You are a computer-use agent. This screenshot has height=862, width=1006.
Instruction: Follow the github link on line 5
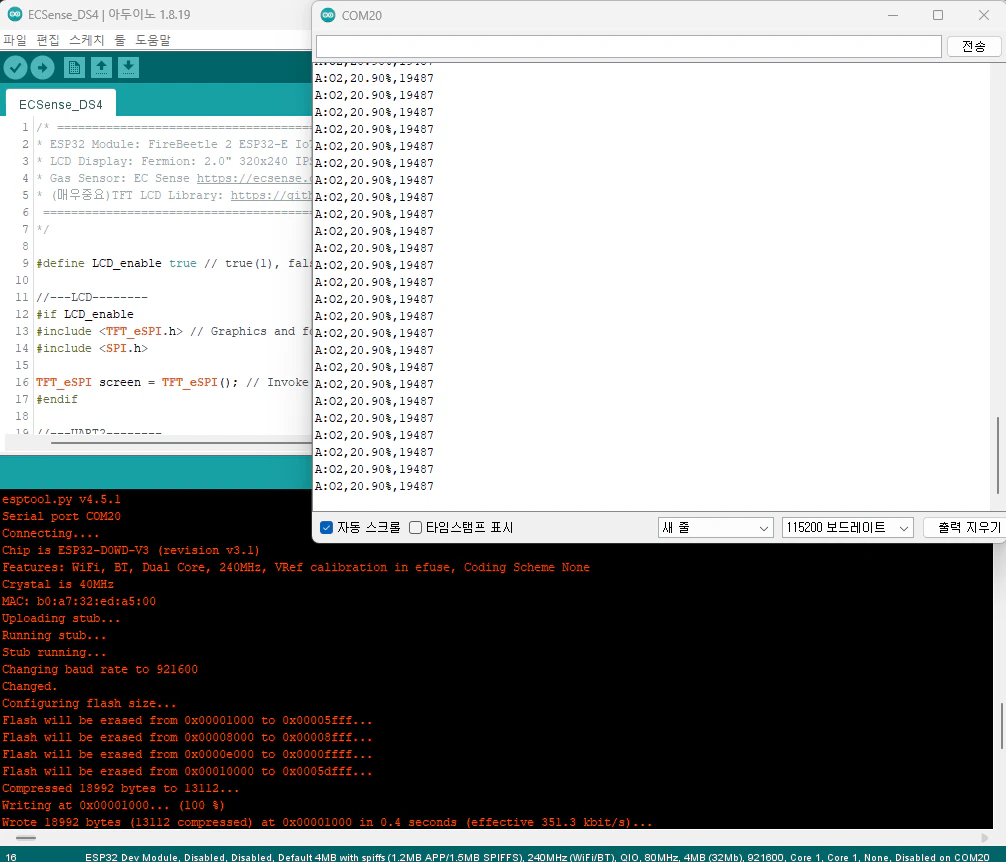(271, 195)
